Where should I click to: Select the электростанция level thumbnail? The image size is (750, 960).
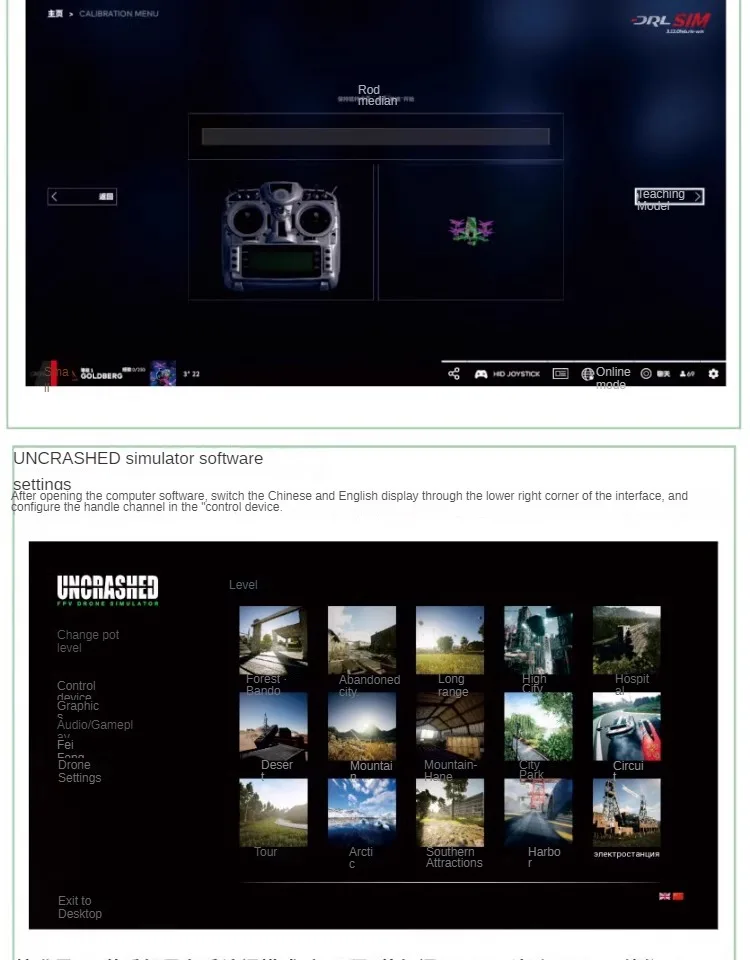click(627, 812)
